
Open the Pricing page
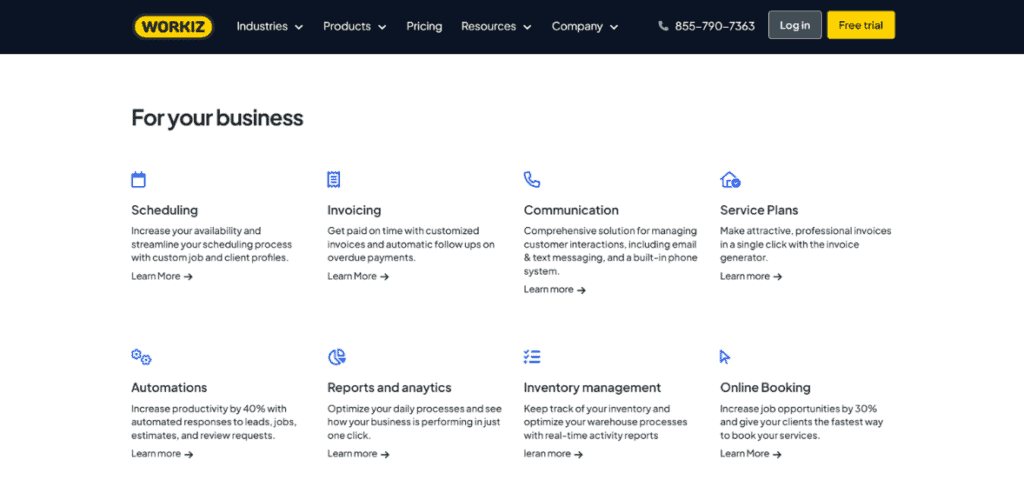[x=424, y=26]
